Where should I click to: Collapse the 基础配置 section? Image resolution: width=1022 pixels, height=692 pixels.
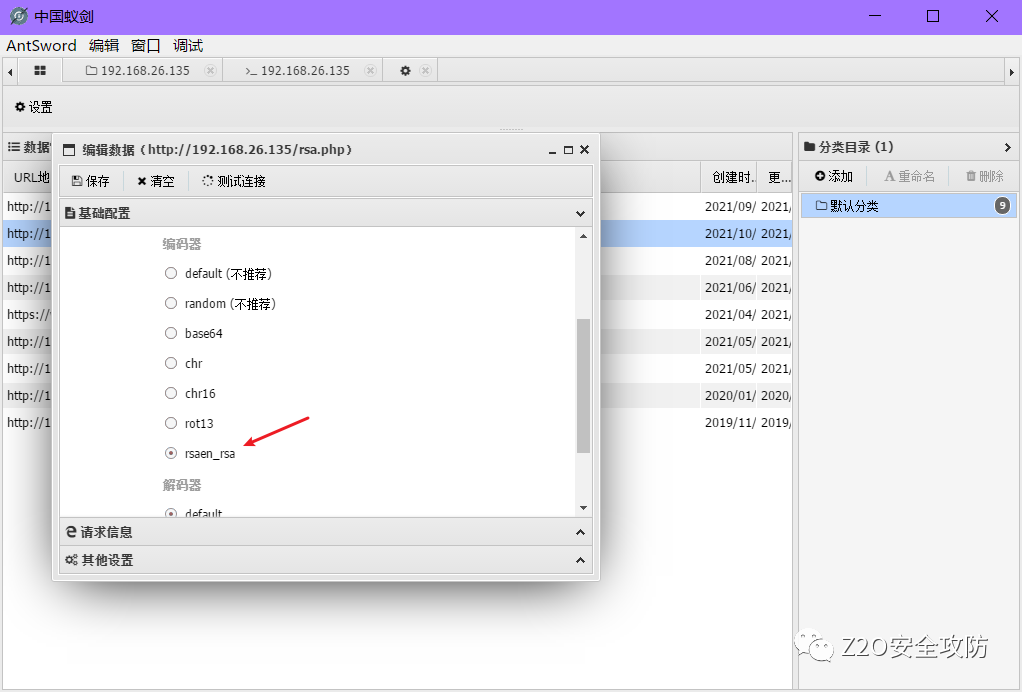point(580,213)
